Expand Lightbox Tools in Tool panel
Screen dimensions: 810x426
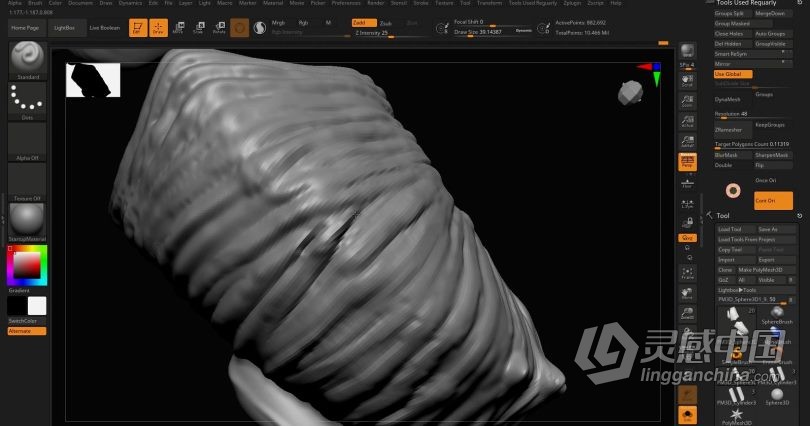755,290
